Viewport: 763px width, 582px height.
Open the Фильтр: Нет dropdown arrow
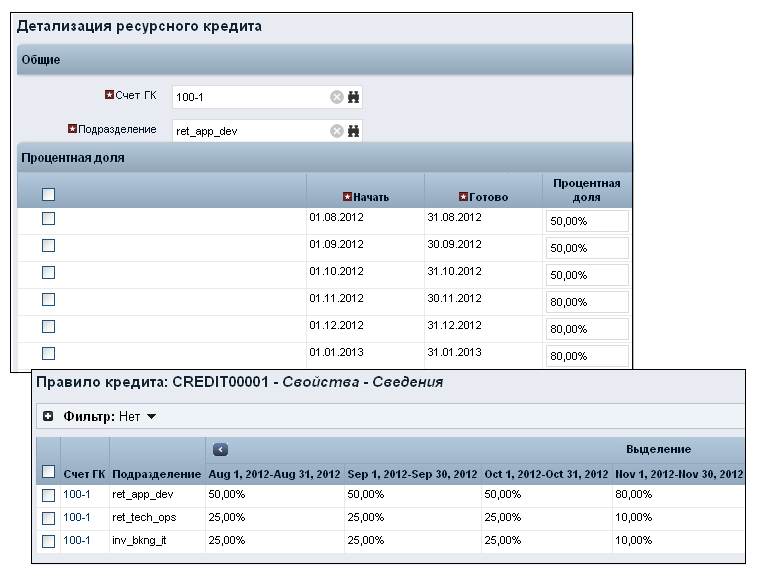[x=151, y=417]
